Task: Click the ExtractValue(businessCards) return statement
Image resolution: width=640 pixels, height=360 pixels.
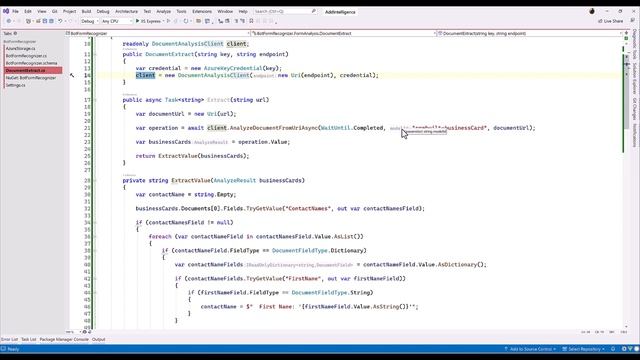Action: (x=192, y=156)
